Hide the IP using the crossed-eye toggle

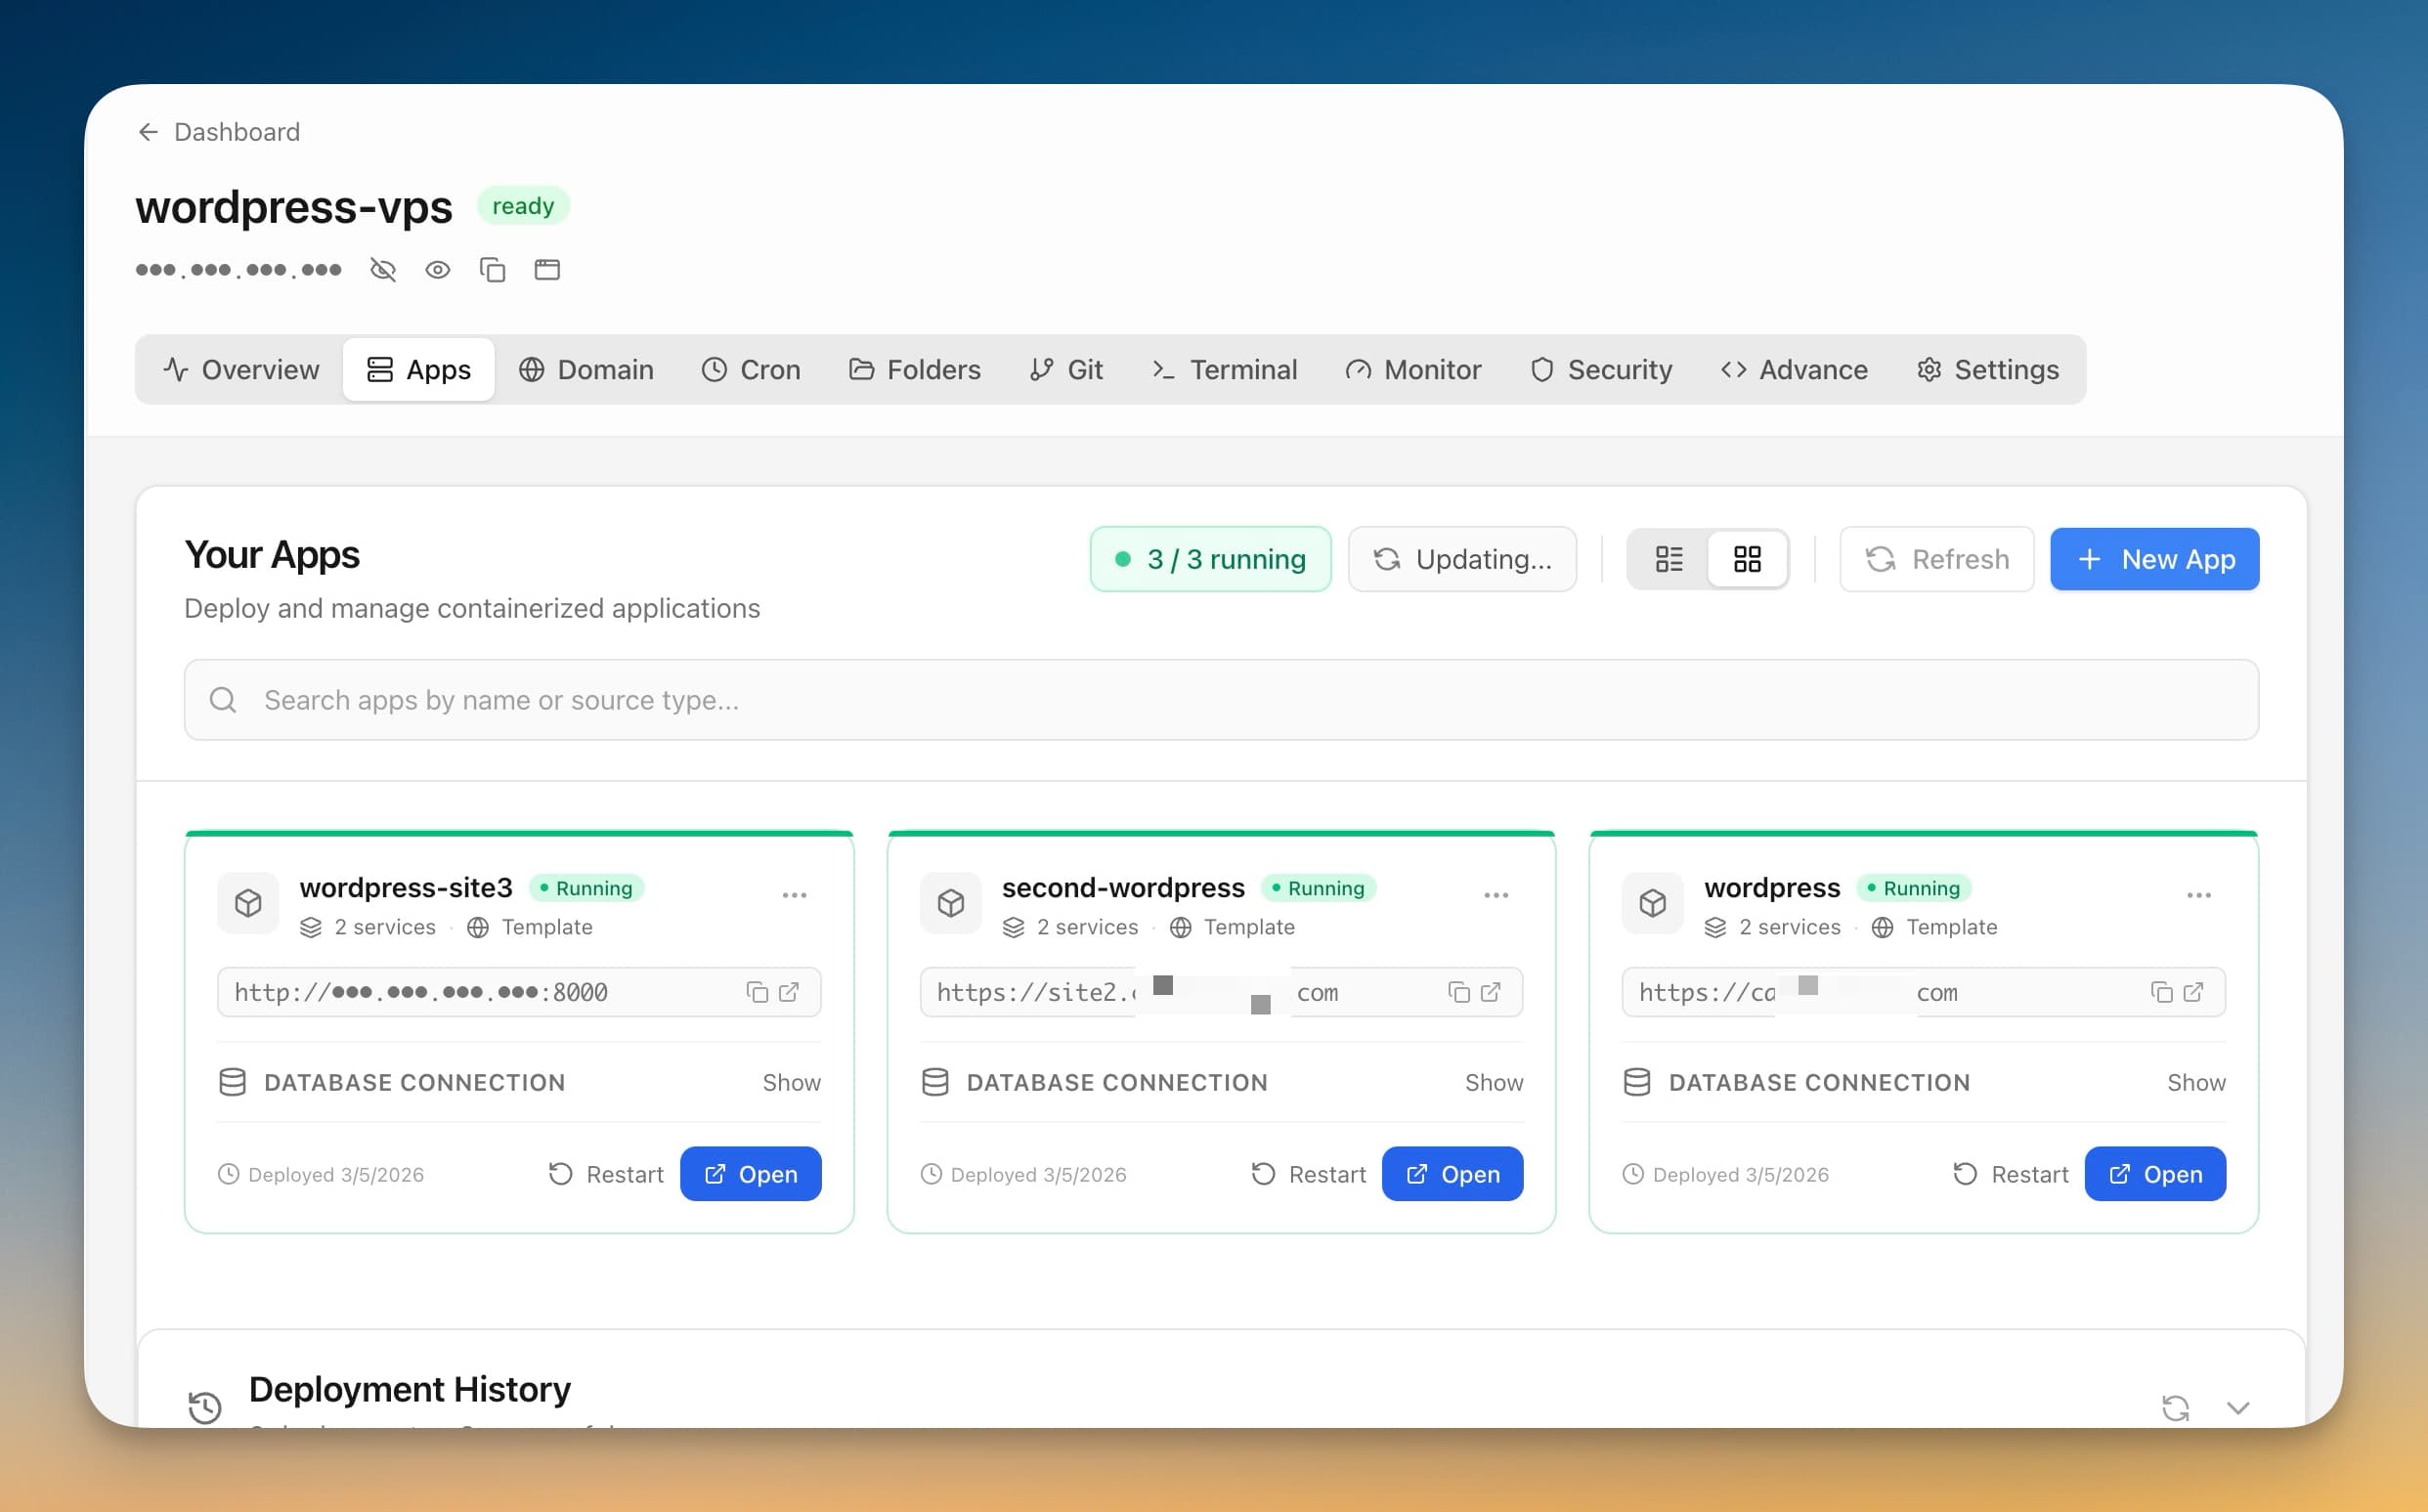[x=383, y=269]
